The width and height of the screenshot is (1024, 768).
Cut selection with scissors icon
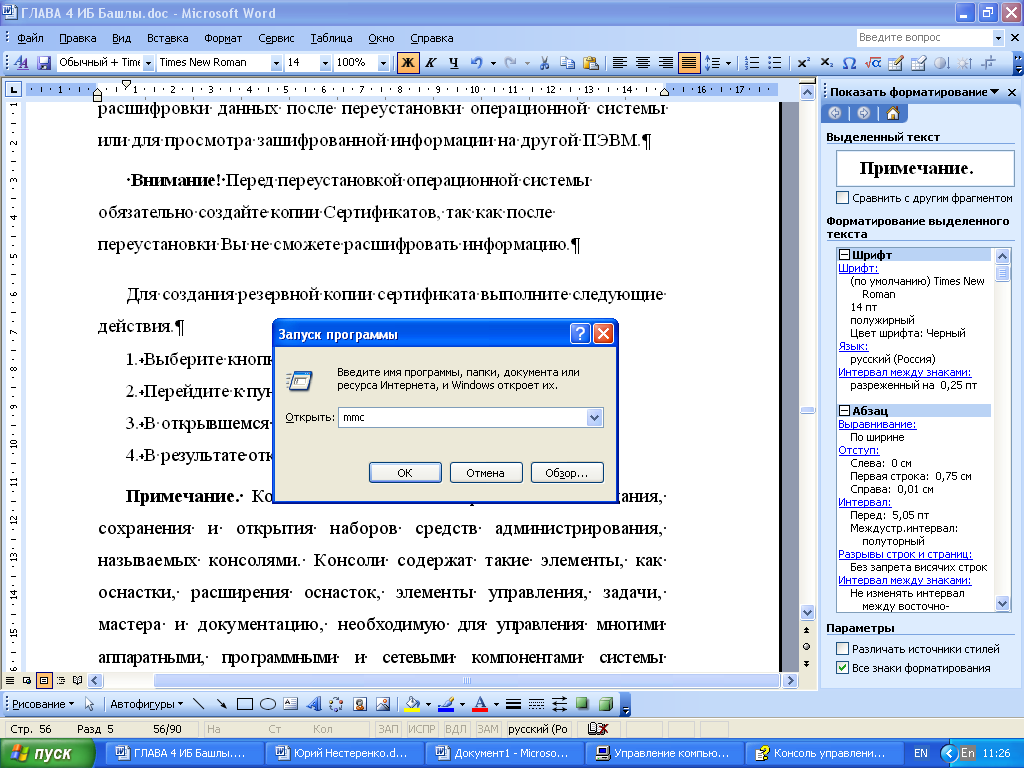[544, 63]
